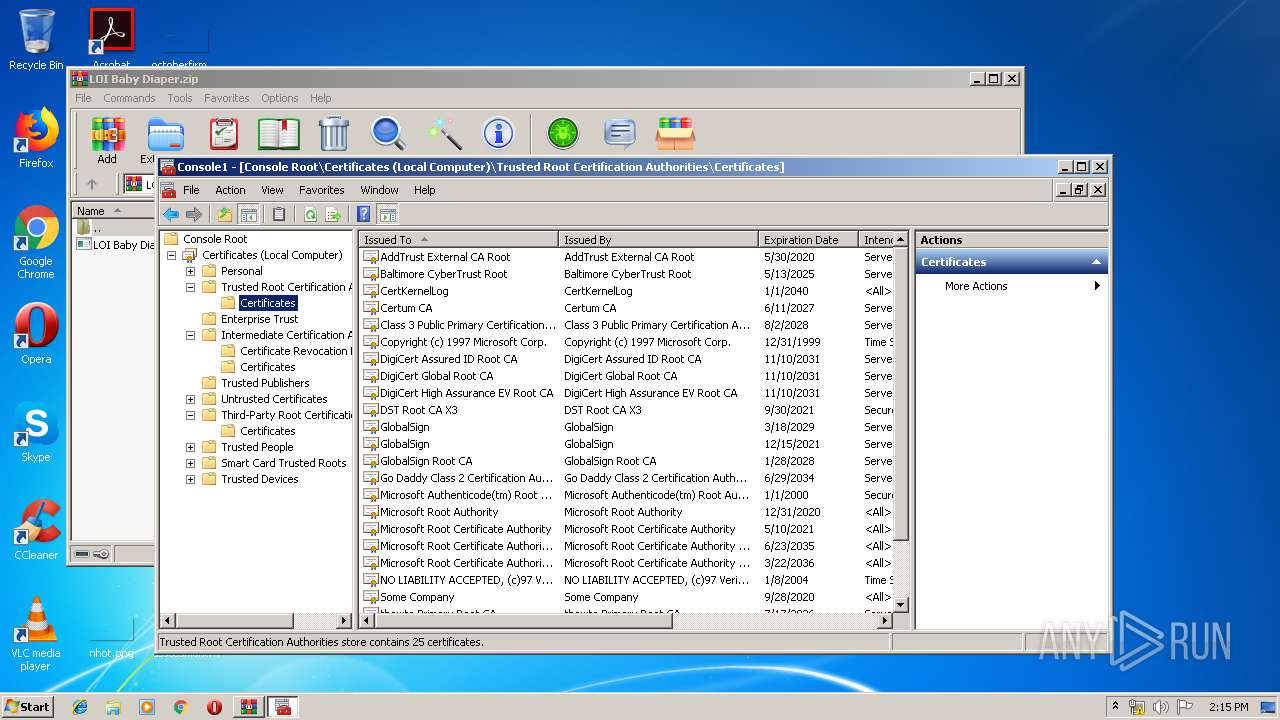The width and height of the screenshot is (1280, 720).
Task: Open WinRAR Tools menu
Action: click(x=180, y=98)
